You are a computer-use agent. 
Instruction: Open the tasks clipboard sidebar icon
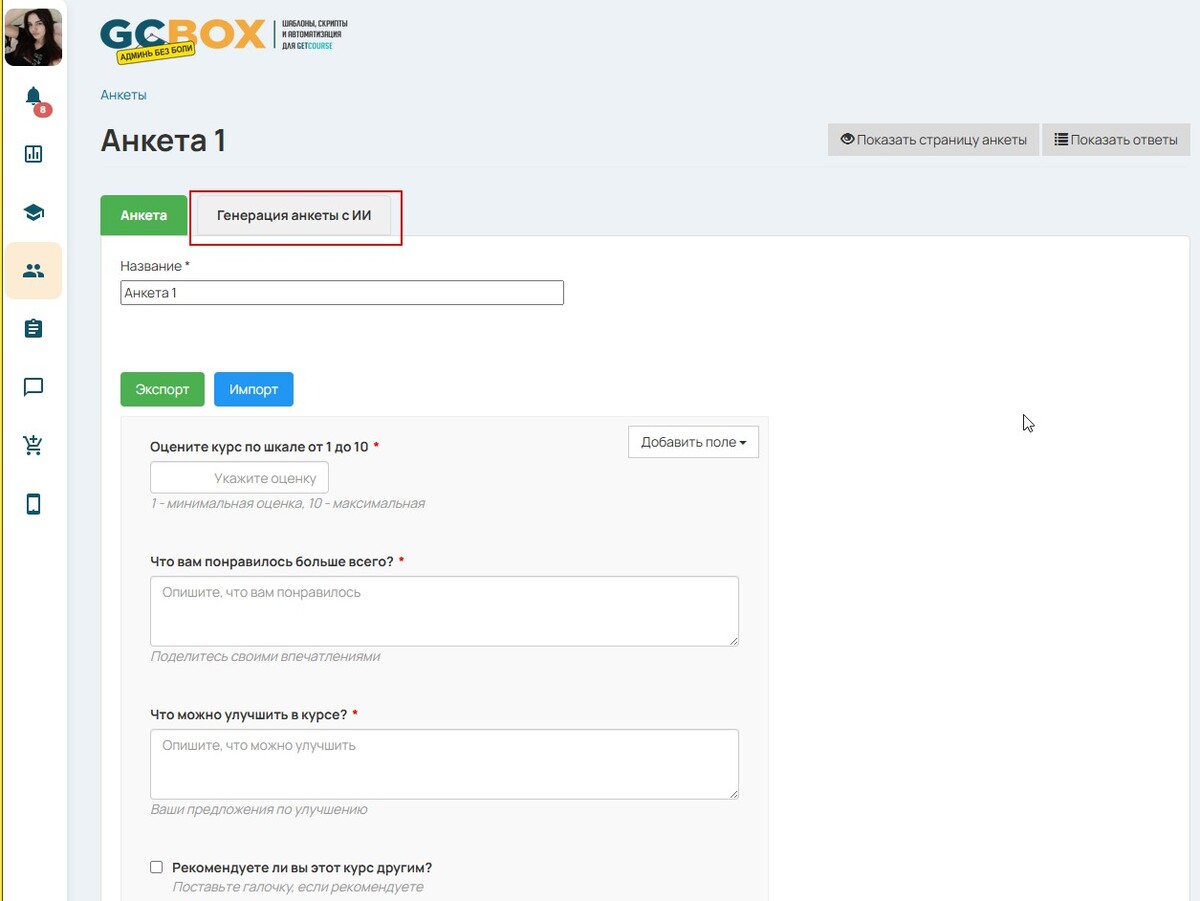pyautogui.click(x=34, y=329)
